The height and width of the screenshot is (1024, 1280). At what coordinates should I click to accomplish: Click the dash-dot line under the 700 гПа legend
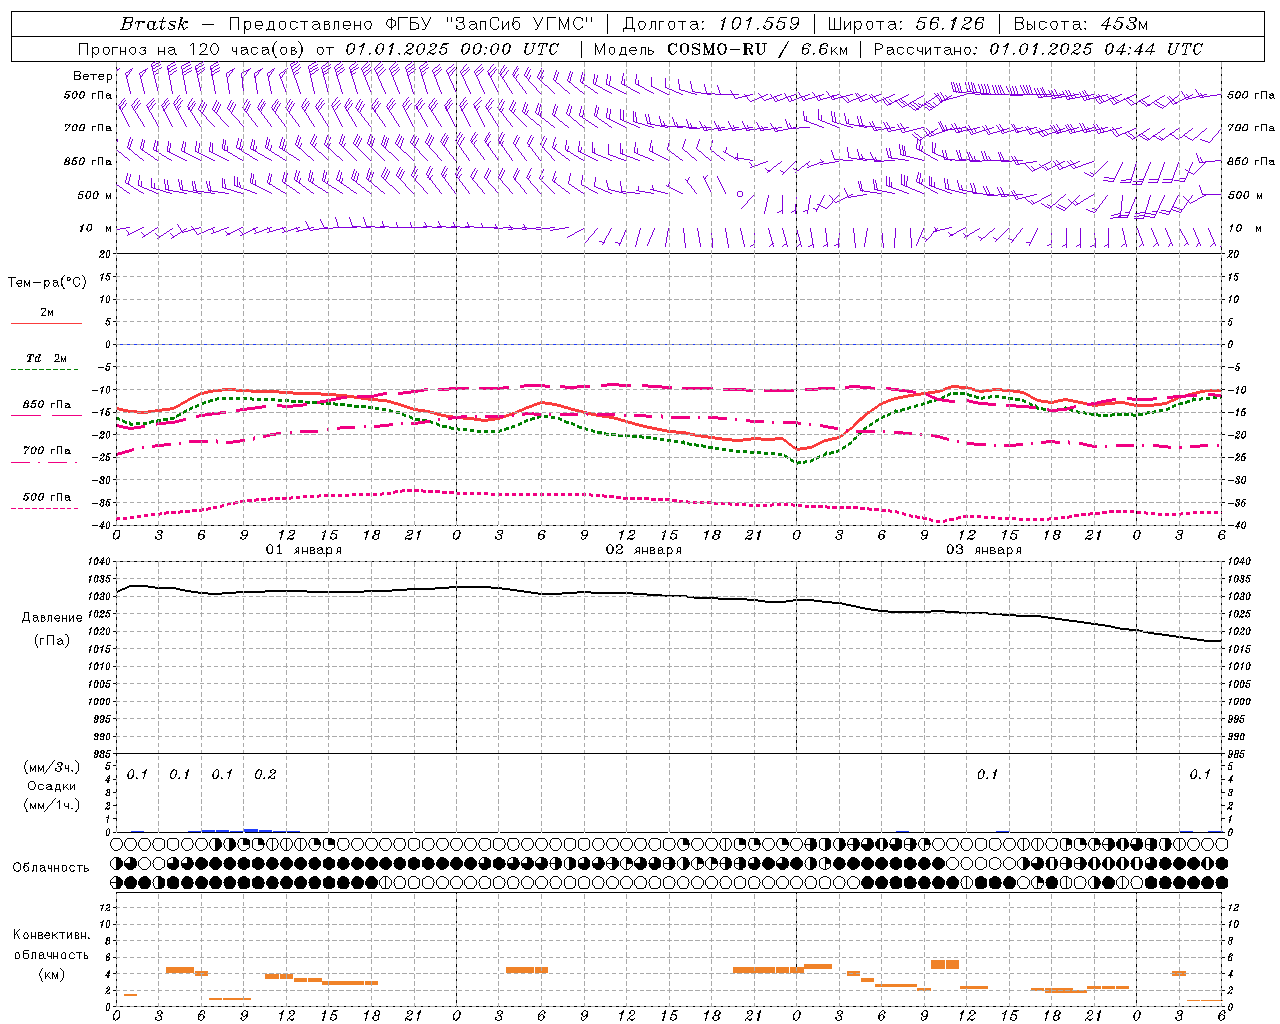(46, 461)
